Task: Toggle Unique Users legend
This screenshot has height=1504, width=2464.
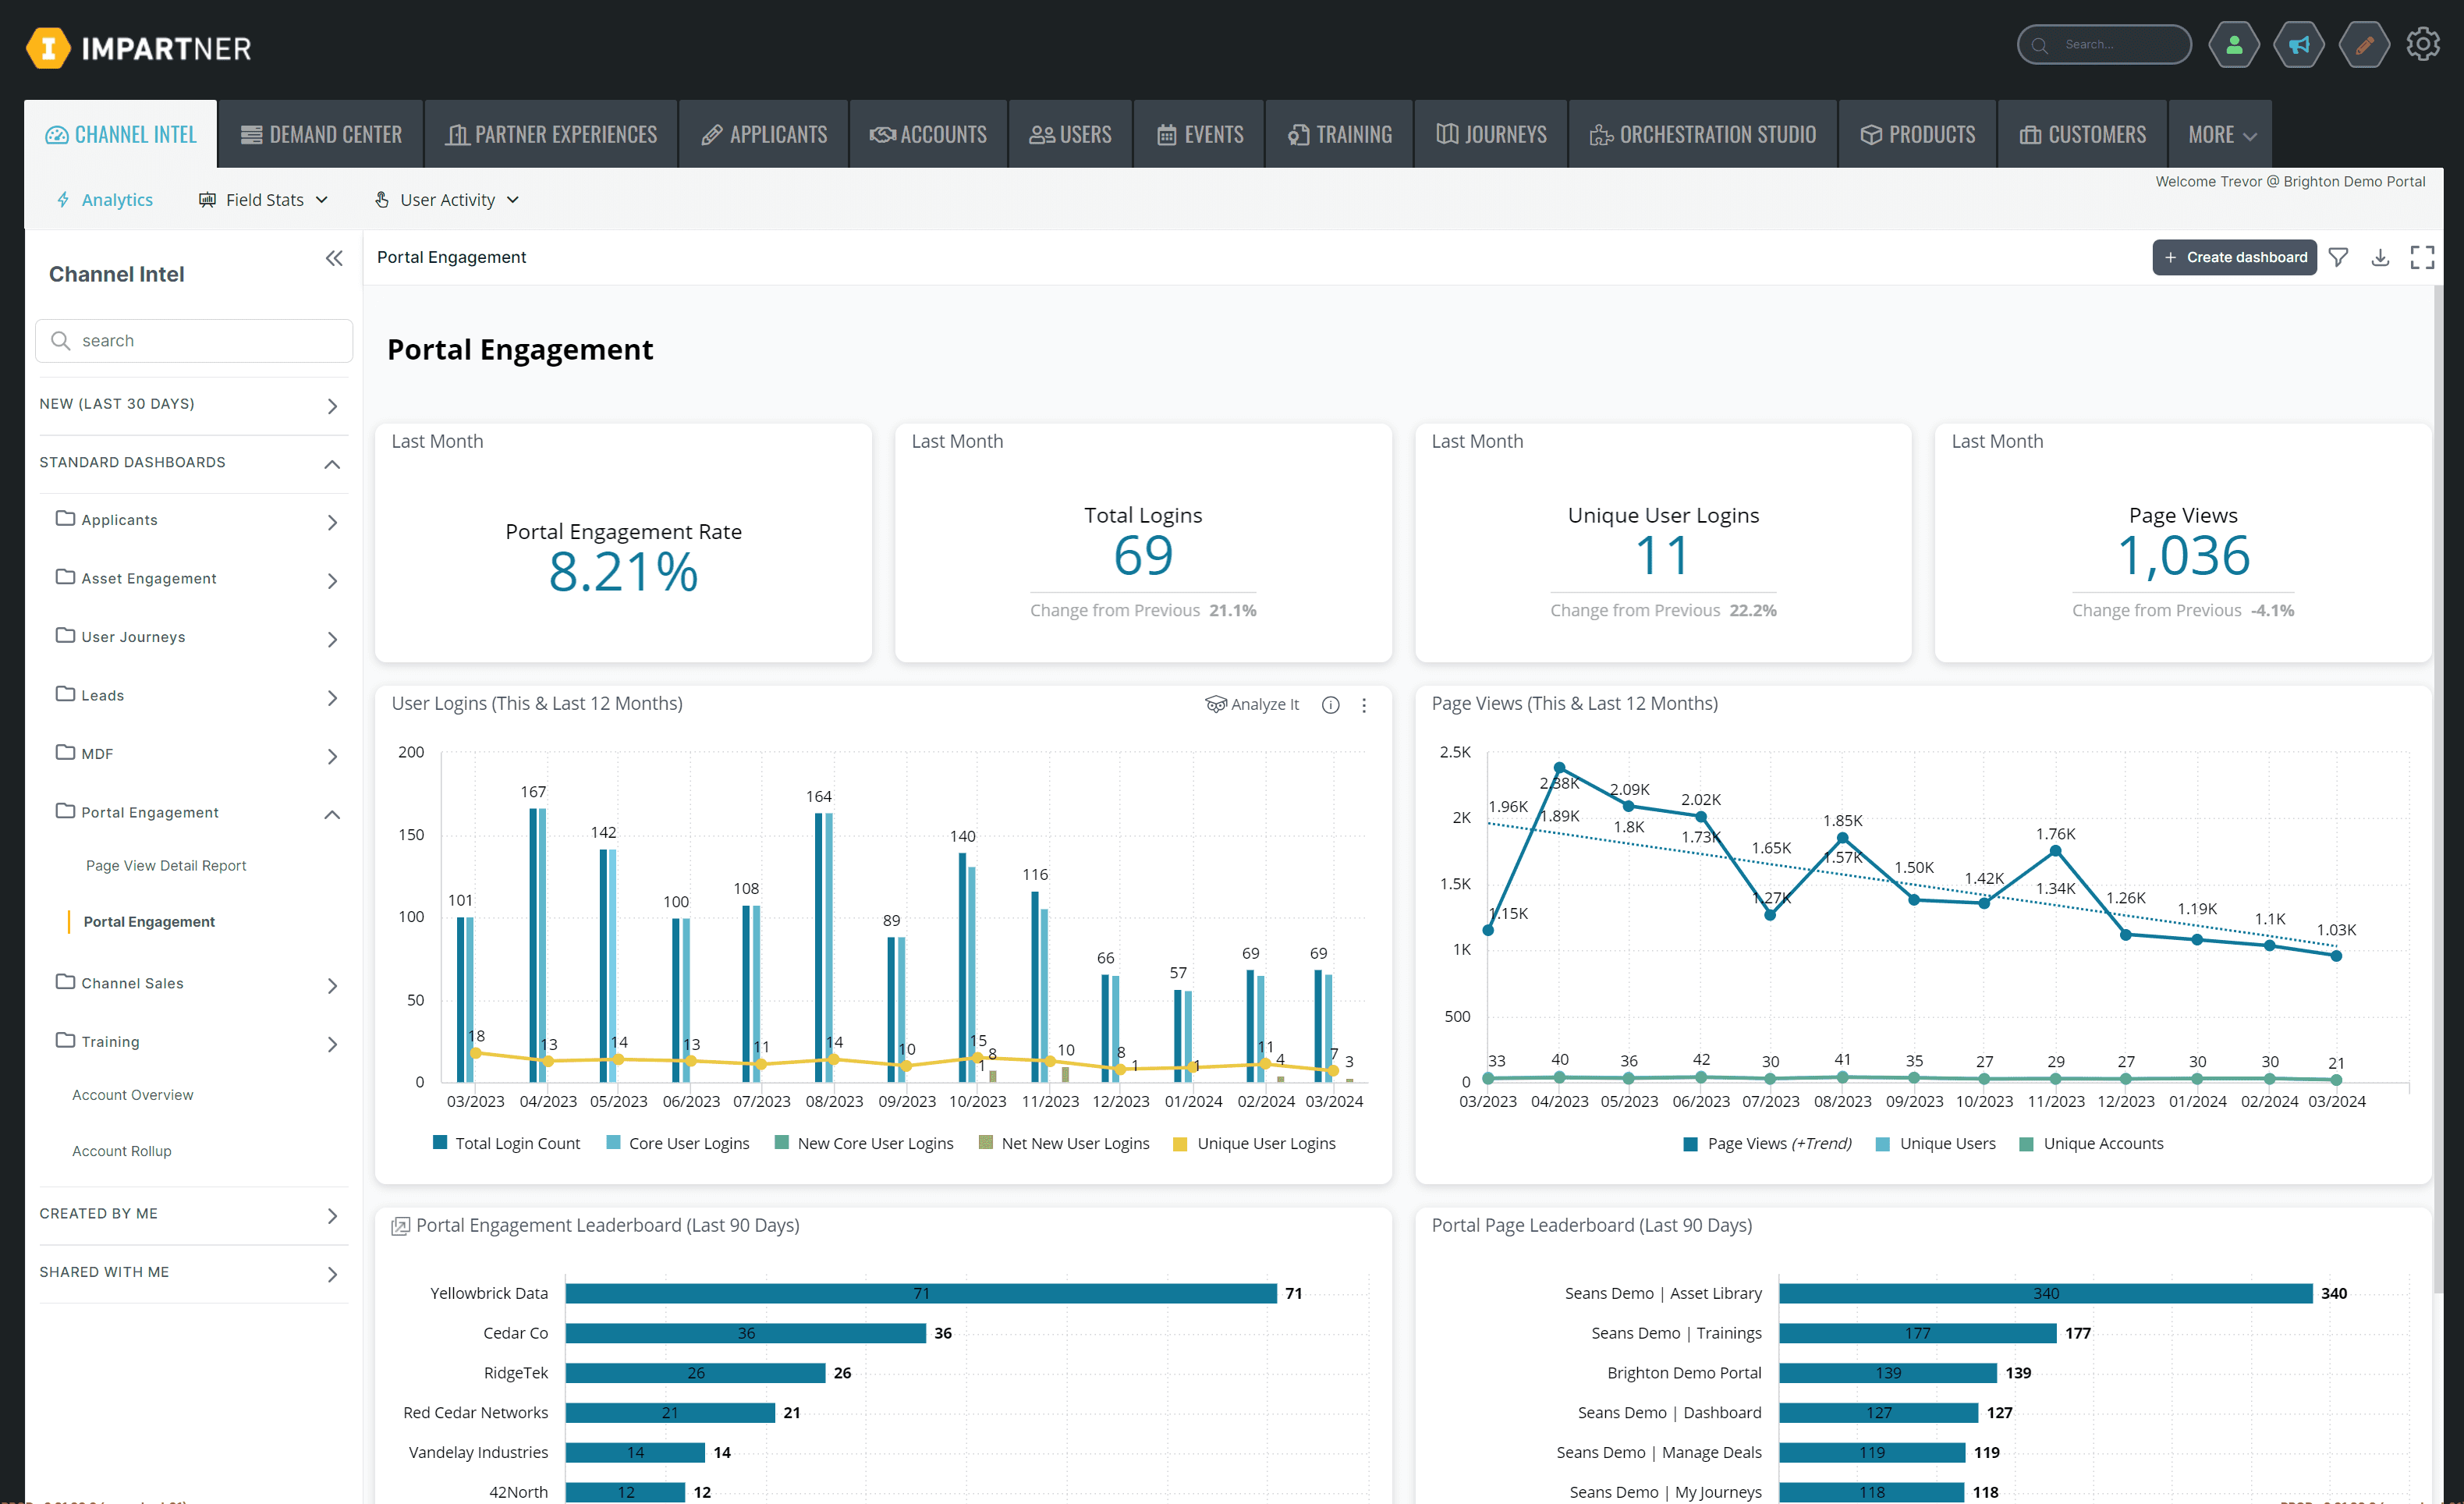Action: click(1936, 1143)
